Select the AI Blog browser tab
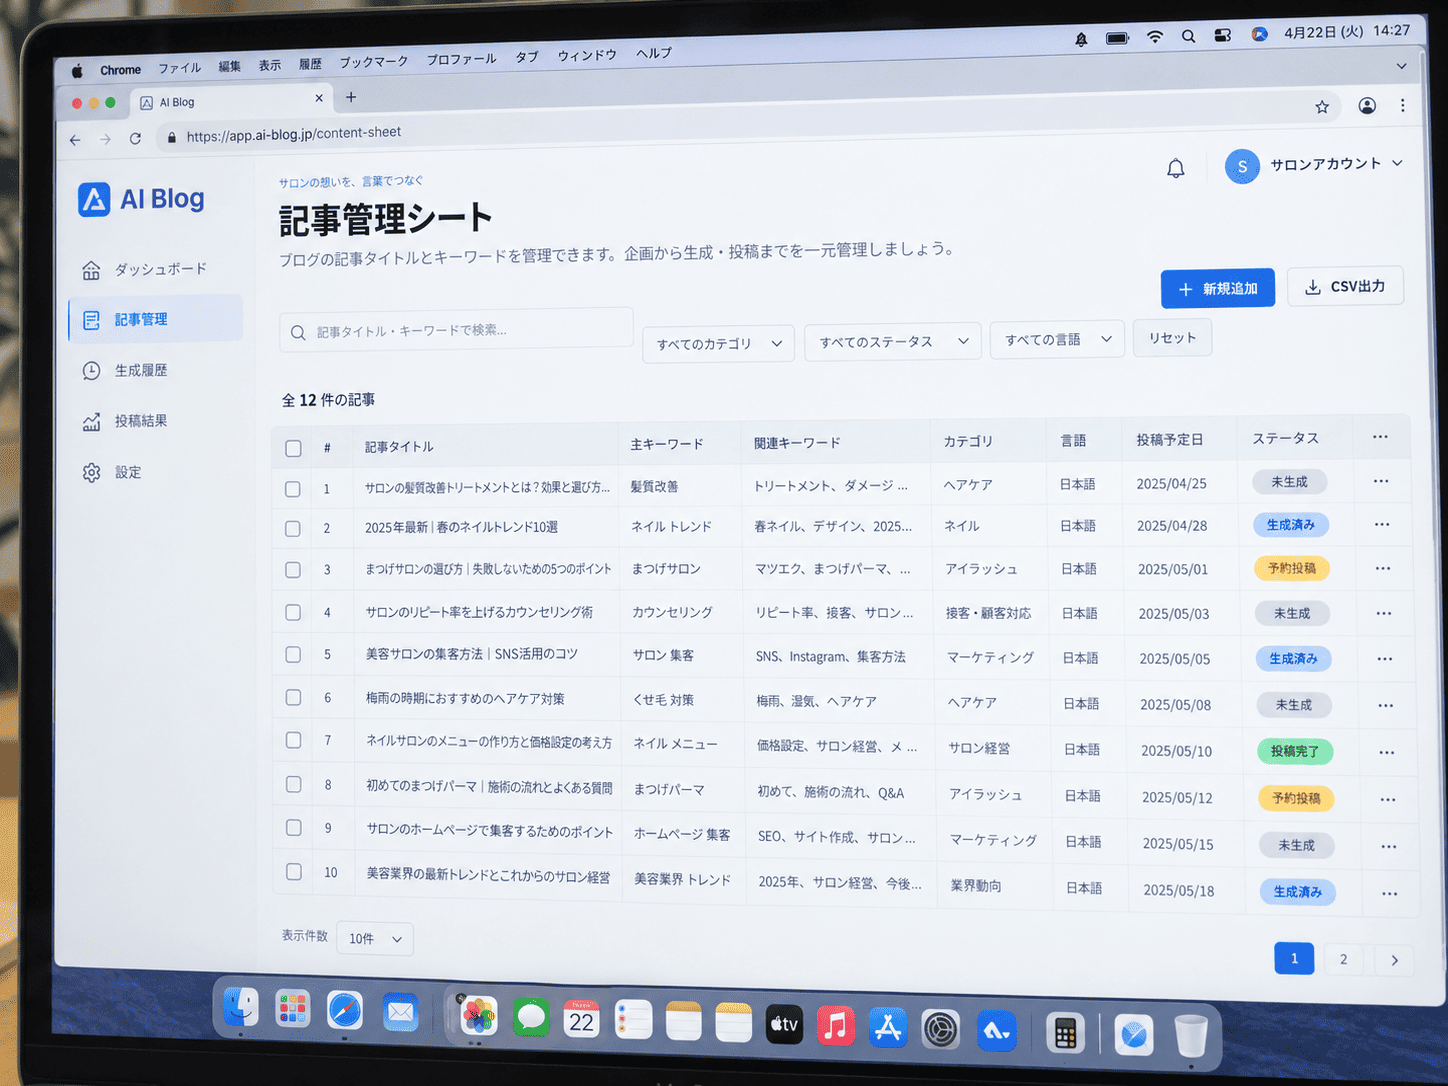The width and height of the screenshot is (1448, 1086). tap(232, 101)
